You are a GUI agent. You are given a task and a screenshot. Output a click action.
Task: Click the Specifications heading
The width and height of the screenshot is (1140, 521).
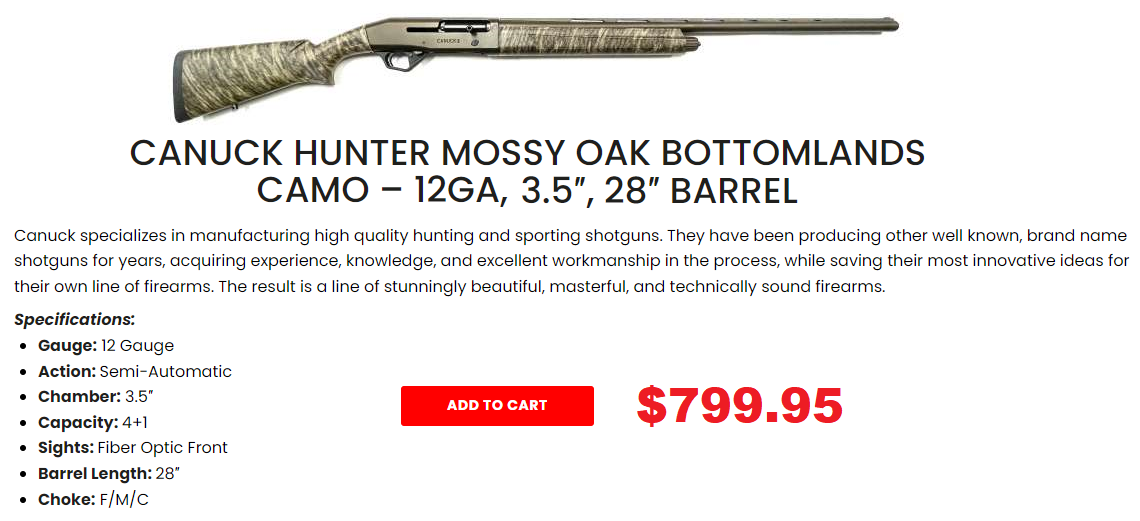click(x=75, y=320)
